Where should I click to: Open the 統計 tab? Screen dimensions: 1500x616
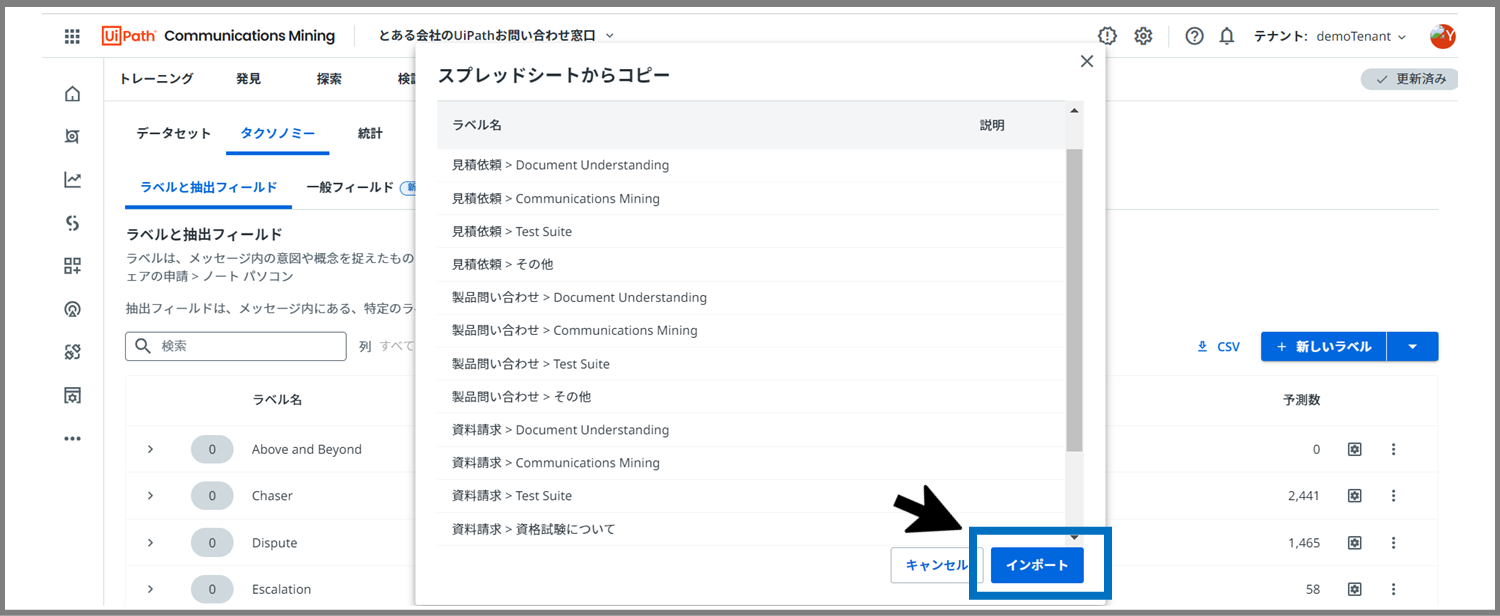point(370,133)
